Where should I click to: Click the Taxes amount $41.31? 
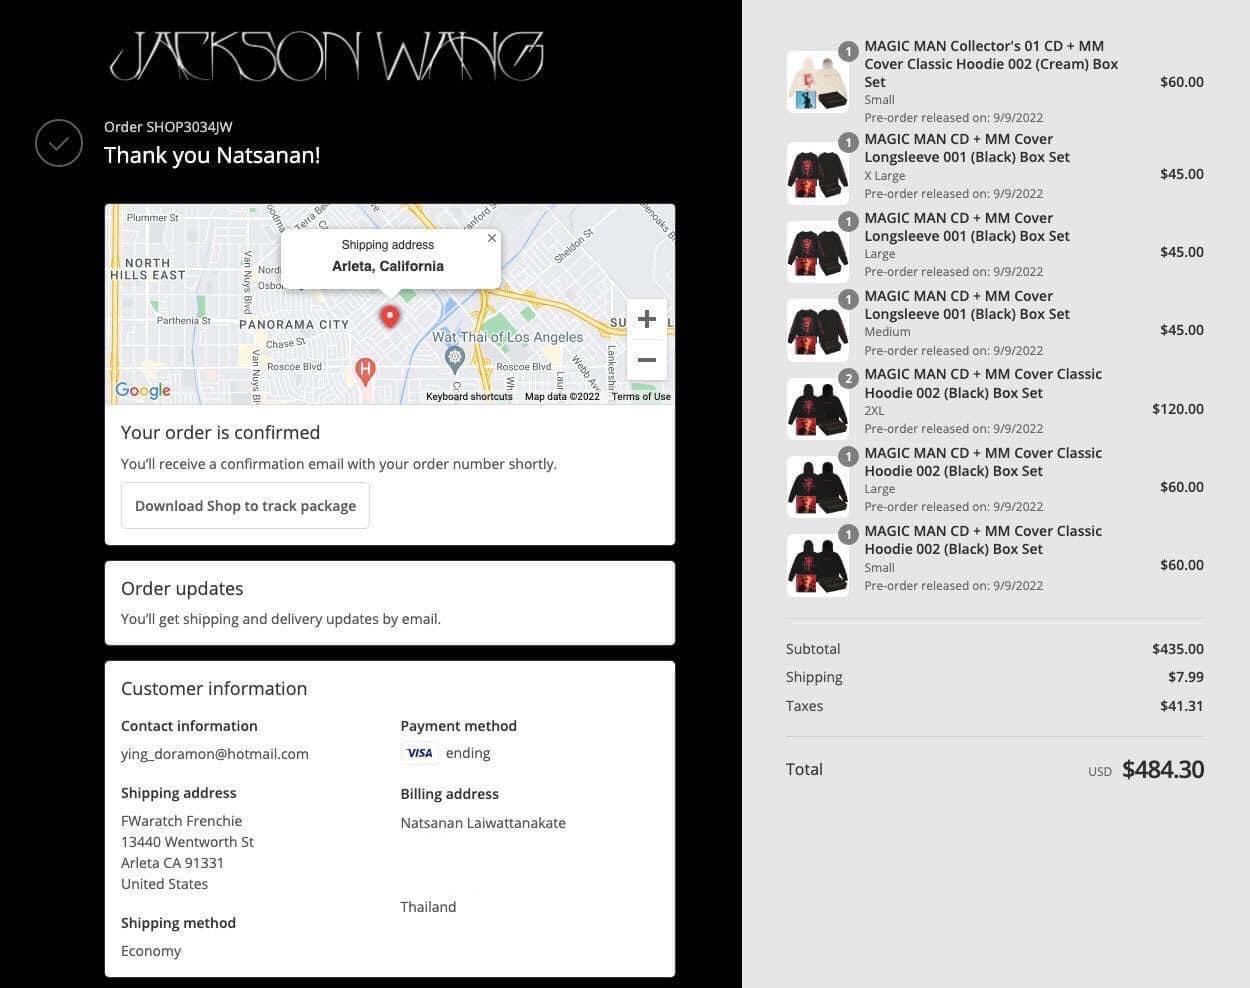click(1182, 706)
